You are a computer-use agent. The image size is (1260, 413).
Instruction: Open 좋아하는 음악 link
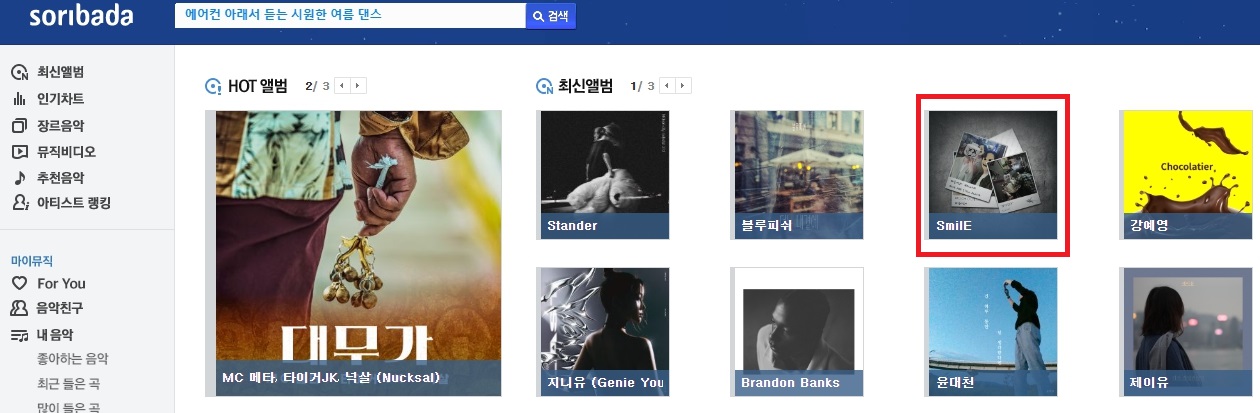click(x=72, y=359)
